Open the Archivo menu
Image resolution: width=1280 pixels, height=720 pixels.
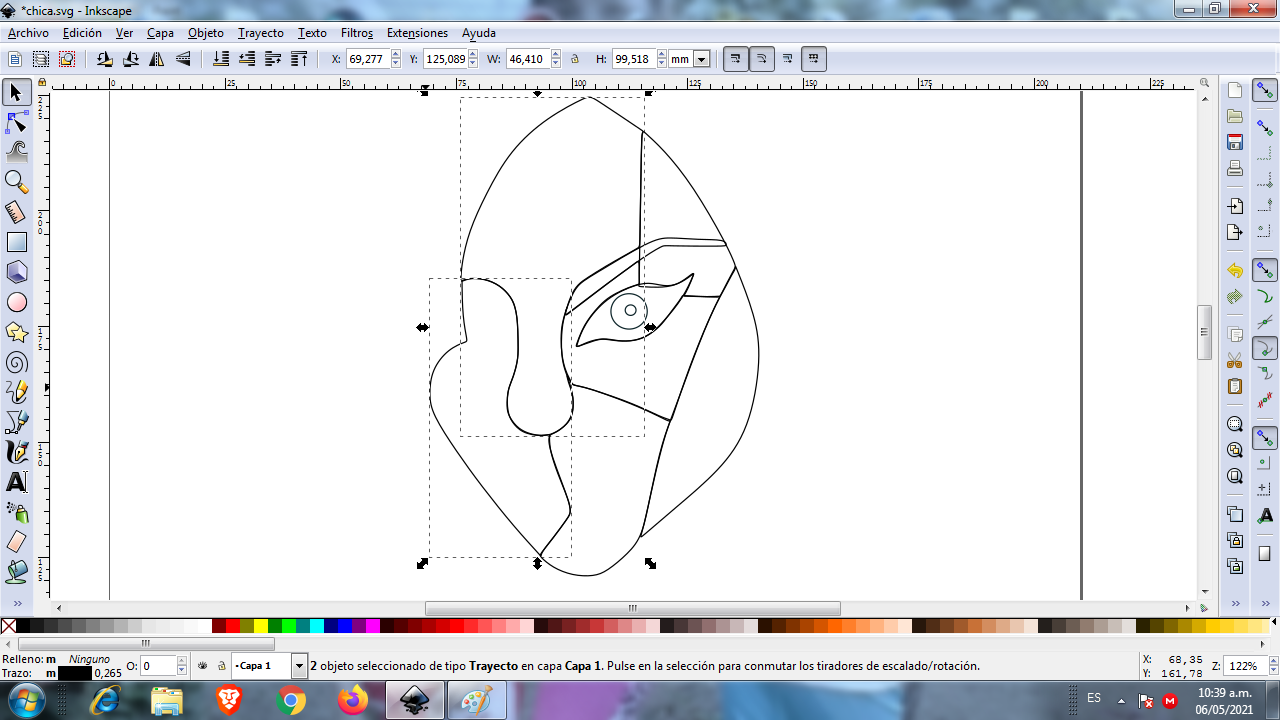click(28, 33)
